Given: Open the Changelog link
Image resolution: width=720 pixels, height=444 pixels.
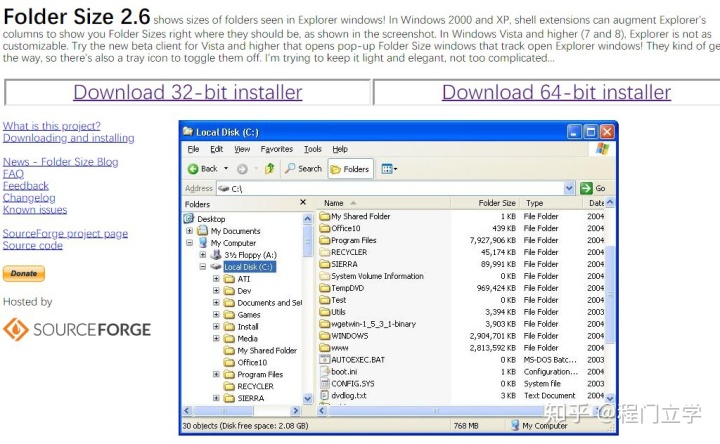Looking at the screenshot, I should pyautogui.click(x=29, y=197).
